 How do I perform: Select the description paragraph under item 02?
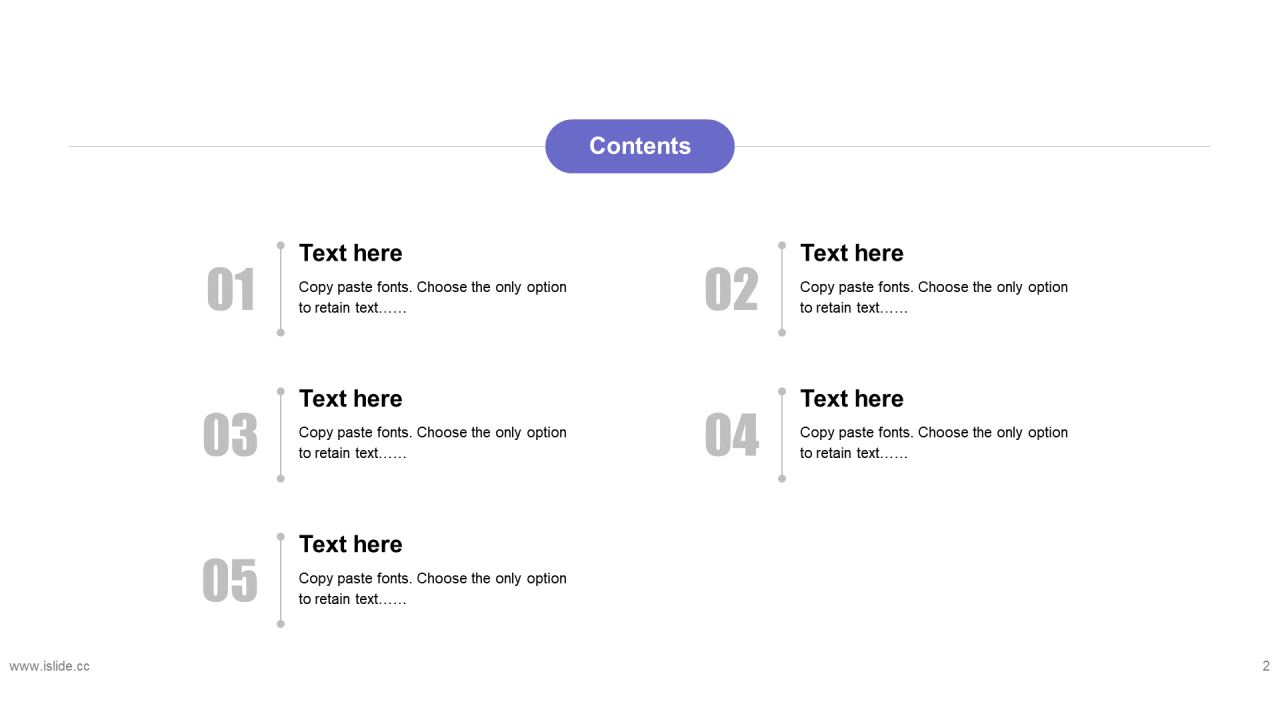934,297
